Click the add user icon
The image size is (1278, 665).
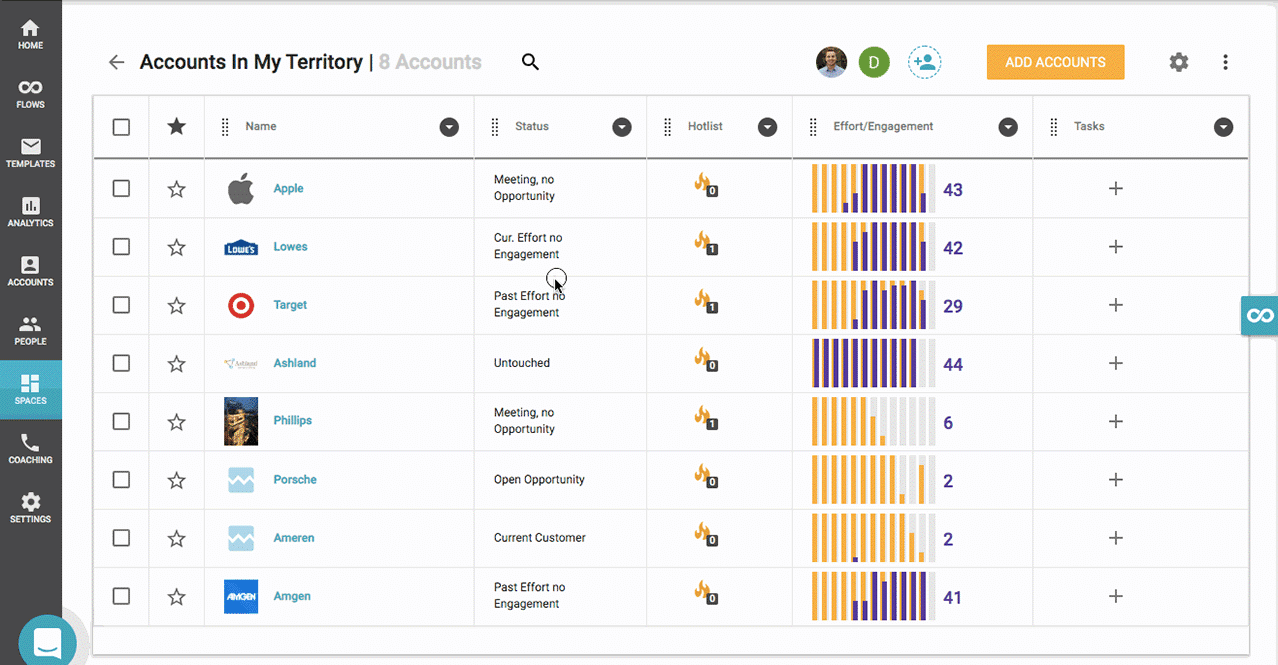click(x=924, y=62)
